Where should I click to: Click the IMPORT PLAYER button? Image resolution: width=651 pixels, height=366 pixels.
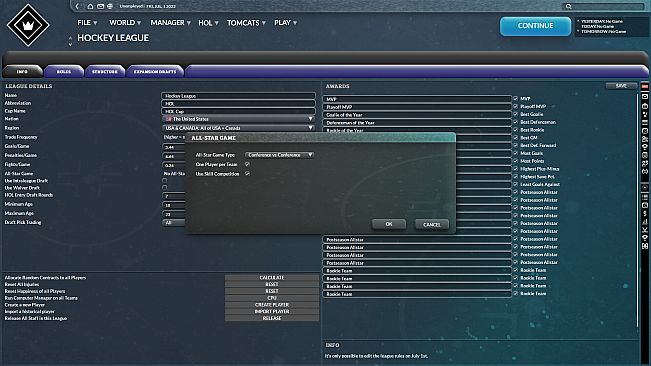click(x=272, y=311)
